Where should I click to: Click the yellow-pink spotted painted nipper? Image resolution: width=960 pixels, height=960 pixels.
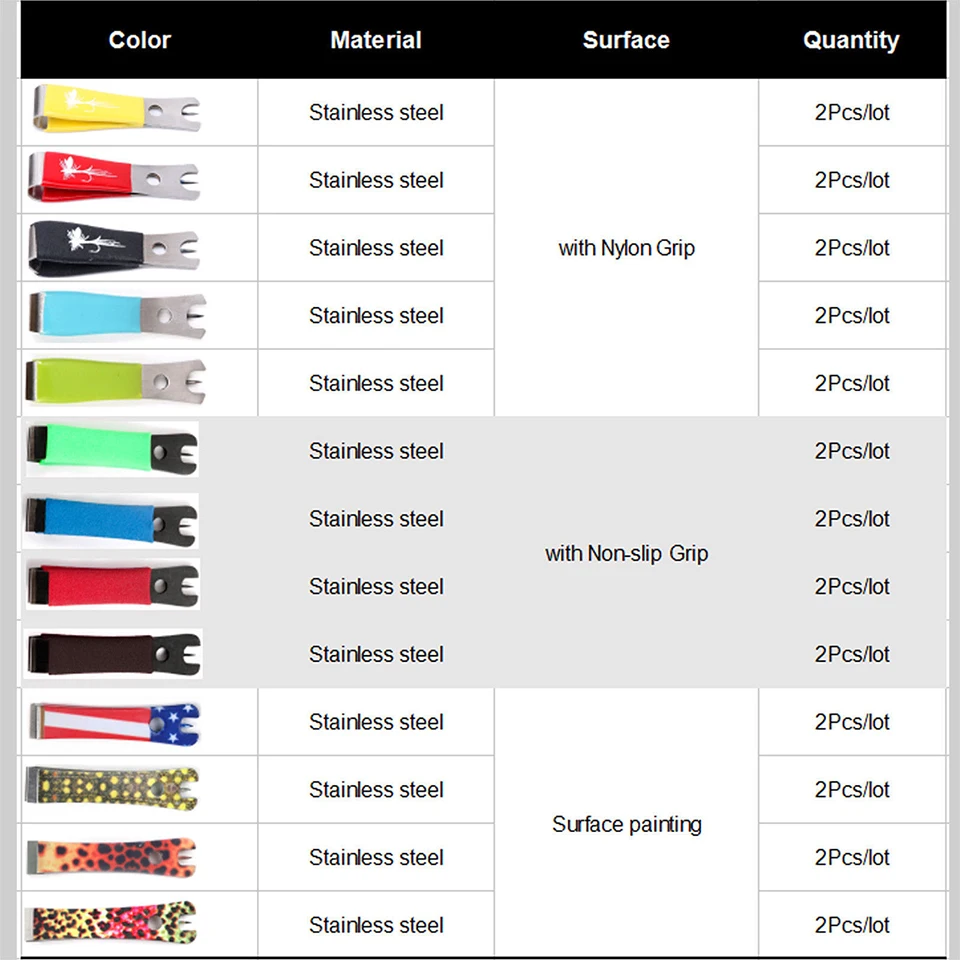(x=111, y=923)
